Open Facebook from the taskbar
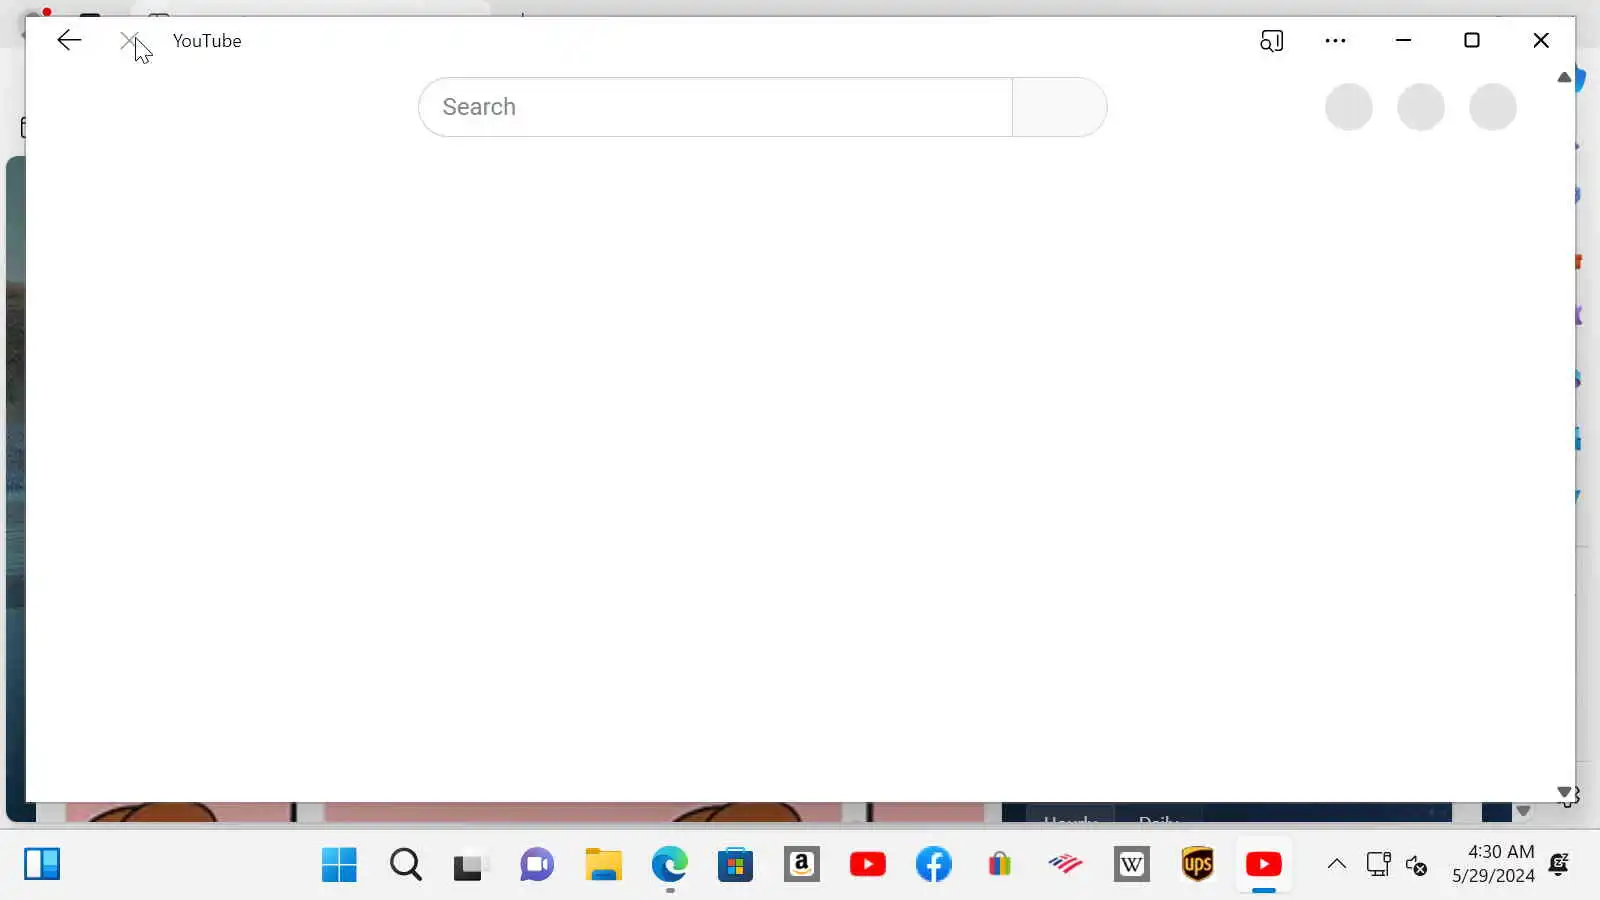This screenshot has height=900, width=1600. (934, 864)
